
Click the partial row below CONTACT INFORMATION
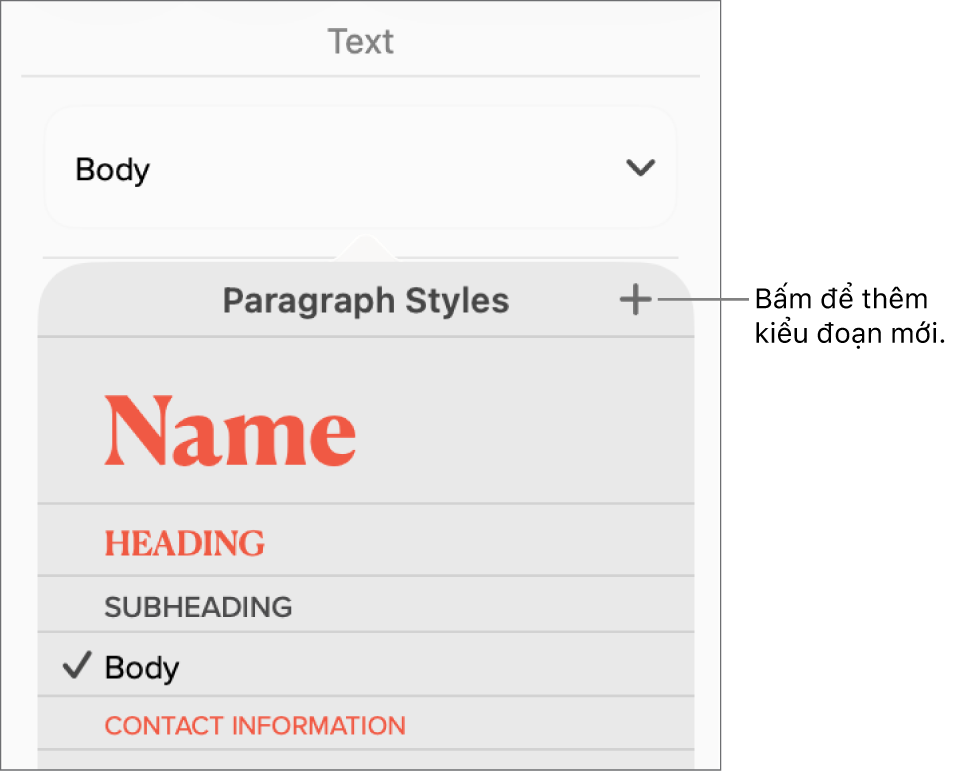click(366, 760)
